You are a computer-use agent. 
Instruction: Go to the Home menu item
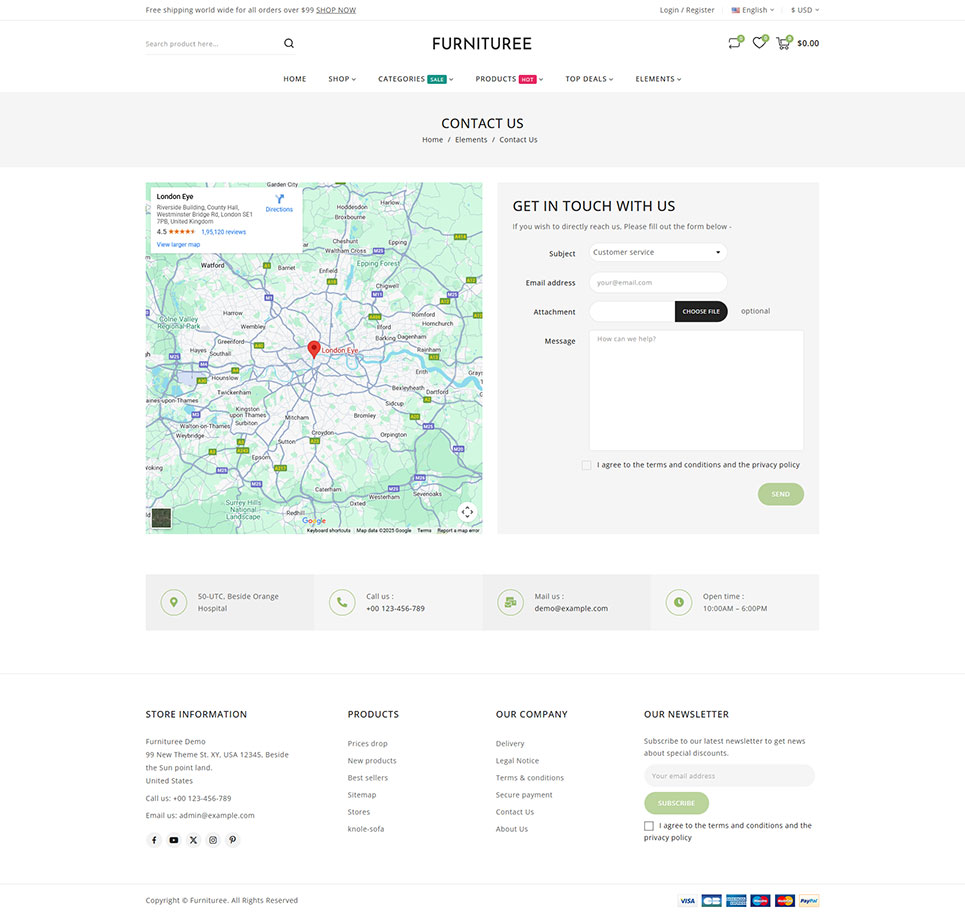(295, 79)
